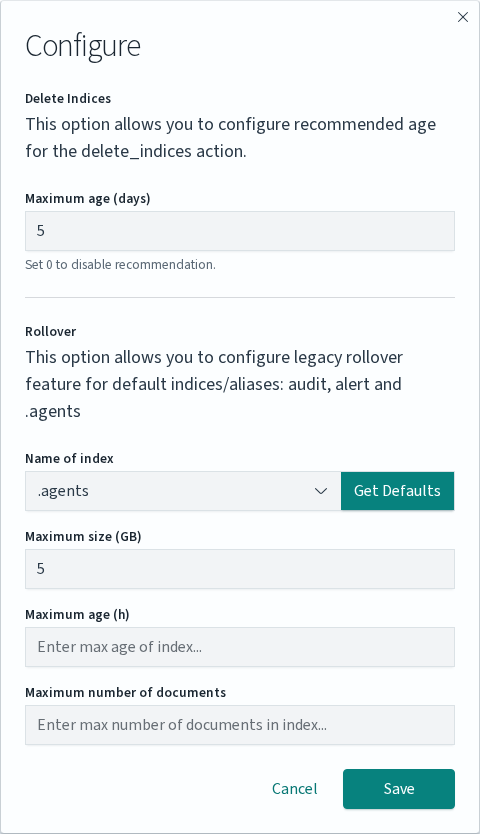Click the Configure heading text
This screenshot has width=480, height=834.
pyautogui.click(x=83, y=46)
